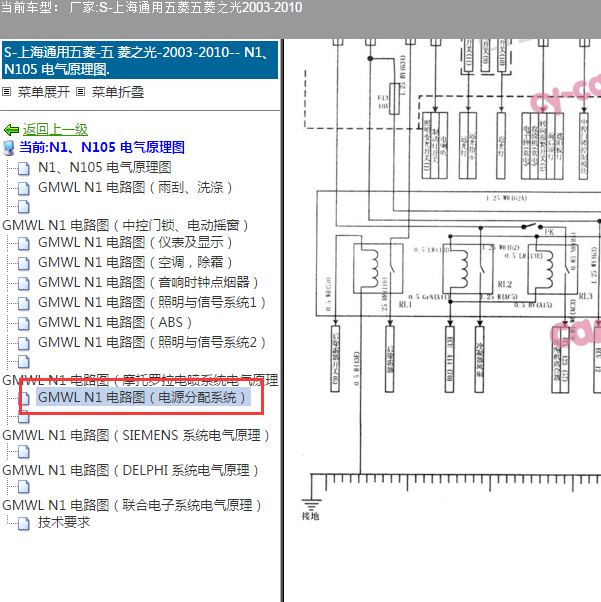Click document icon beside N1、N105 电气原理图

pos(24,169)
